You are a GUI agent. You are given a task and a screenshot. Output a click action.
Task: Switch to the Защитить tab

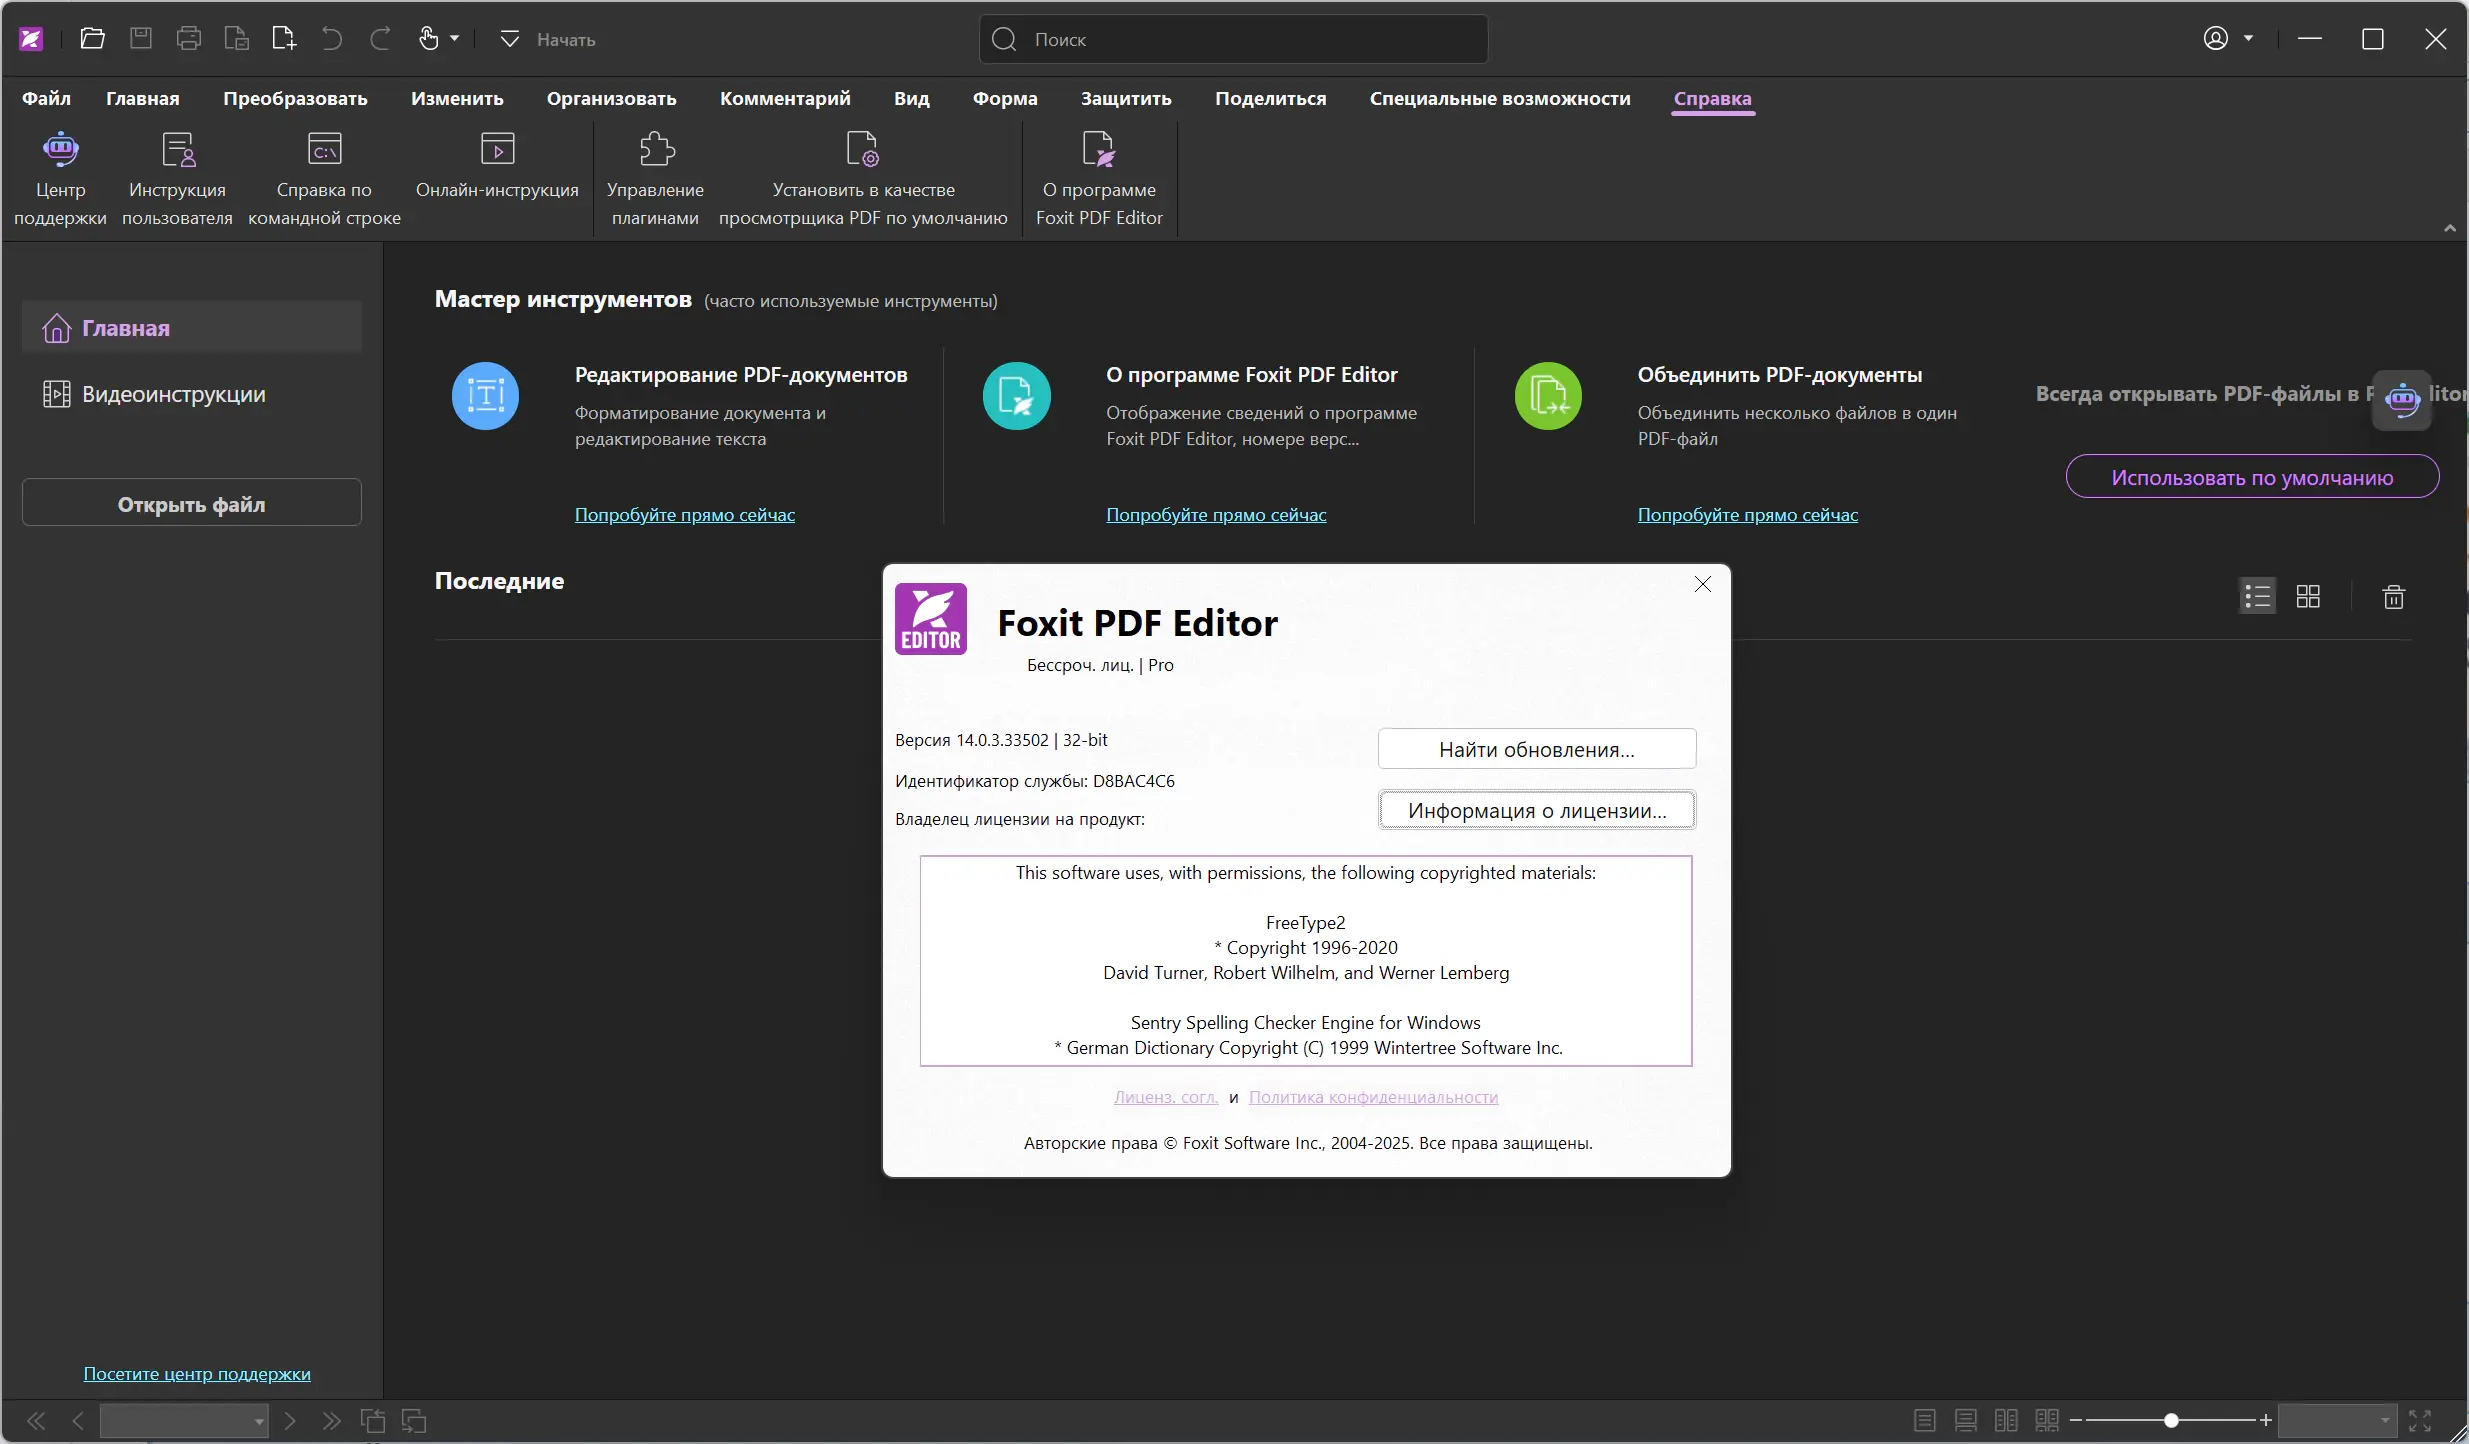(1125, 99)
